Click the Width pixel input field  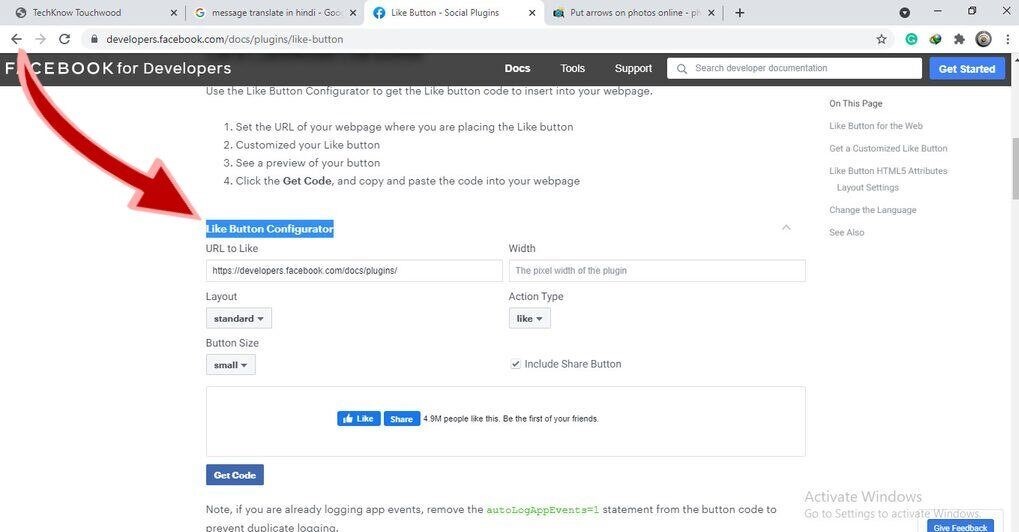point(657,271)
